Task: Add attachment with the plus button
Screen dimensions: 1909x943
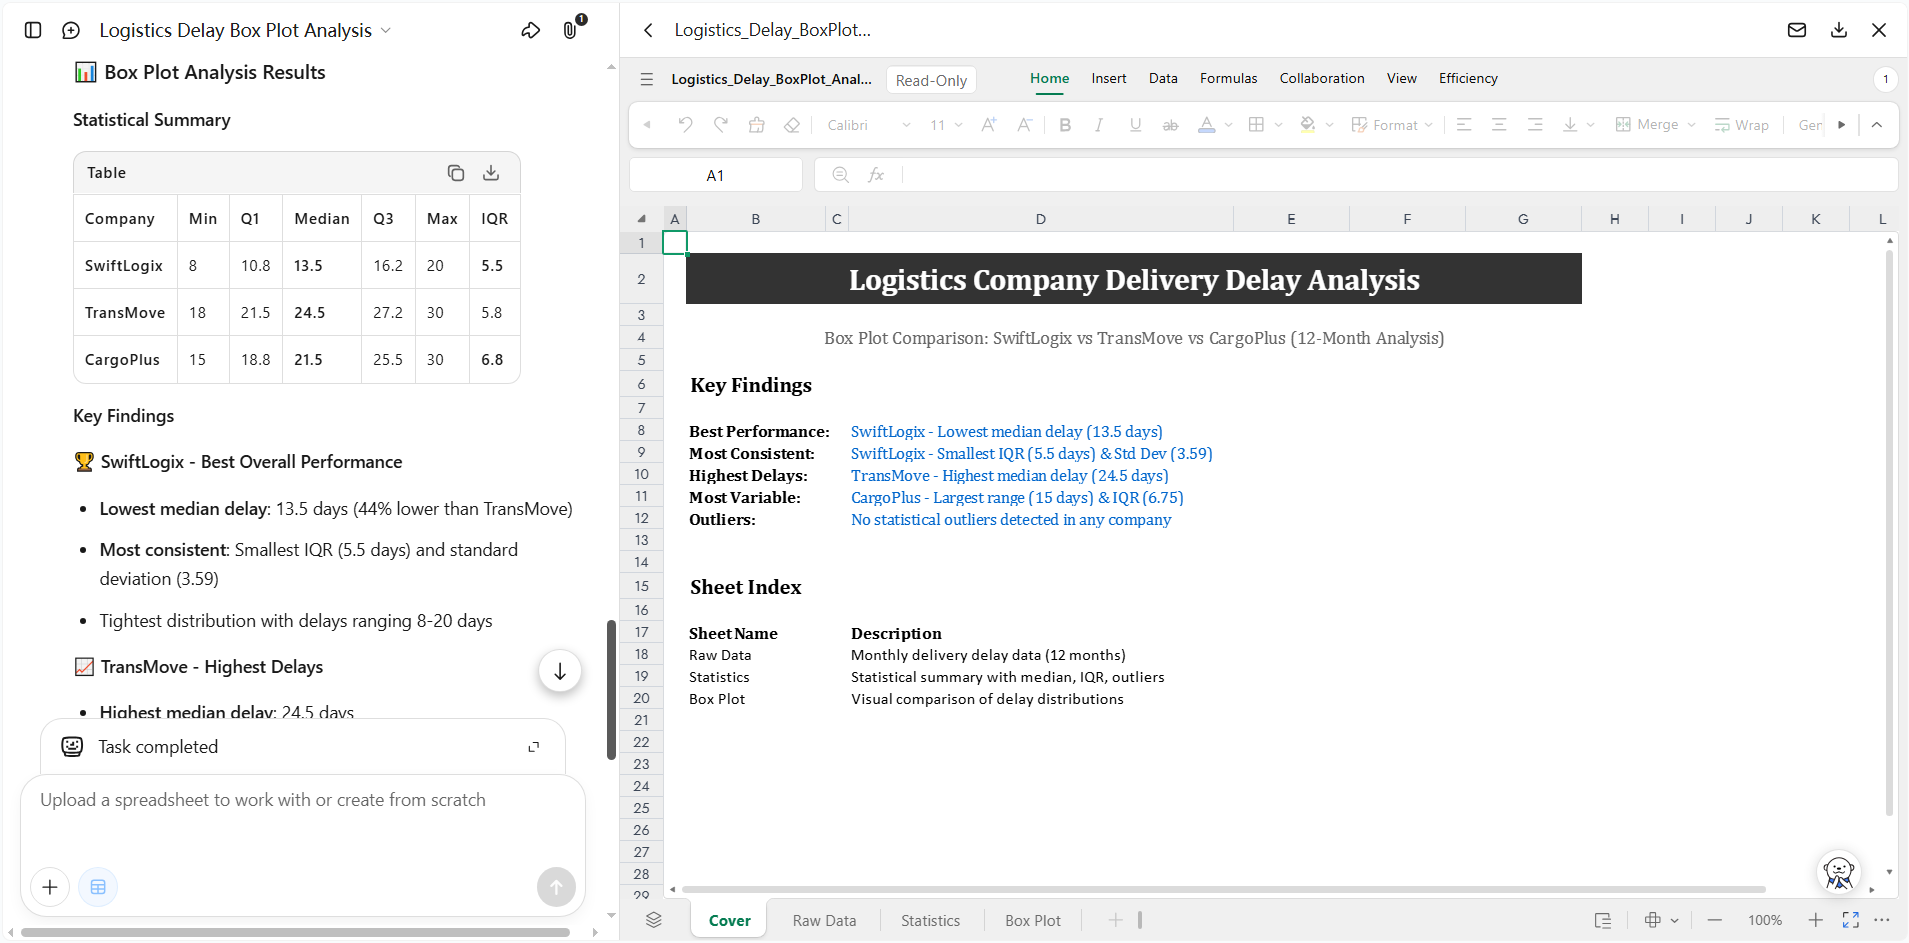Action: [x=50, y=887]
